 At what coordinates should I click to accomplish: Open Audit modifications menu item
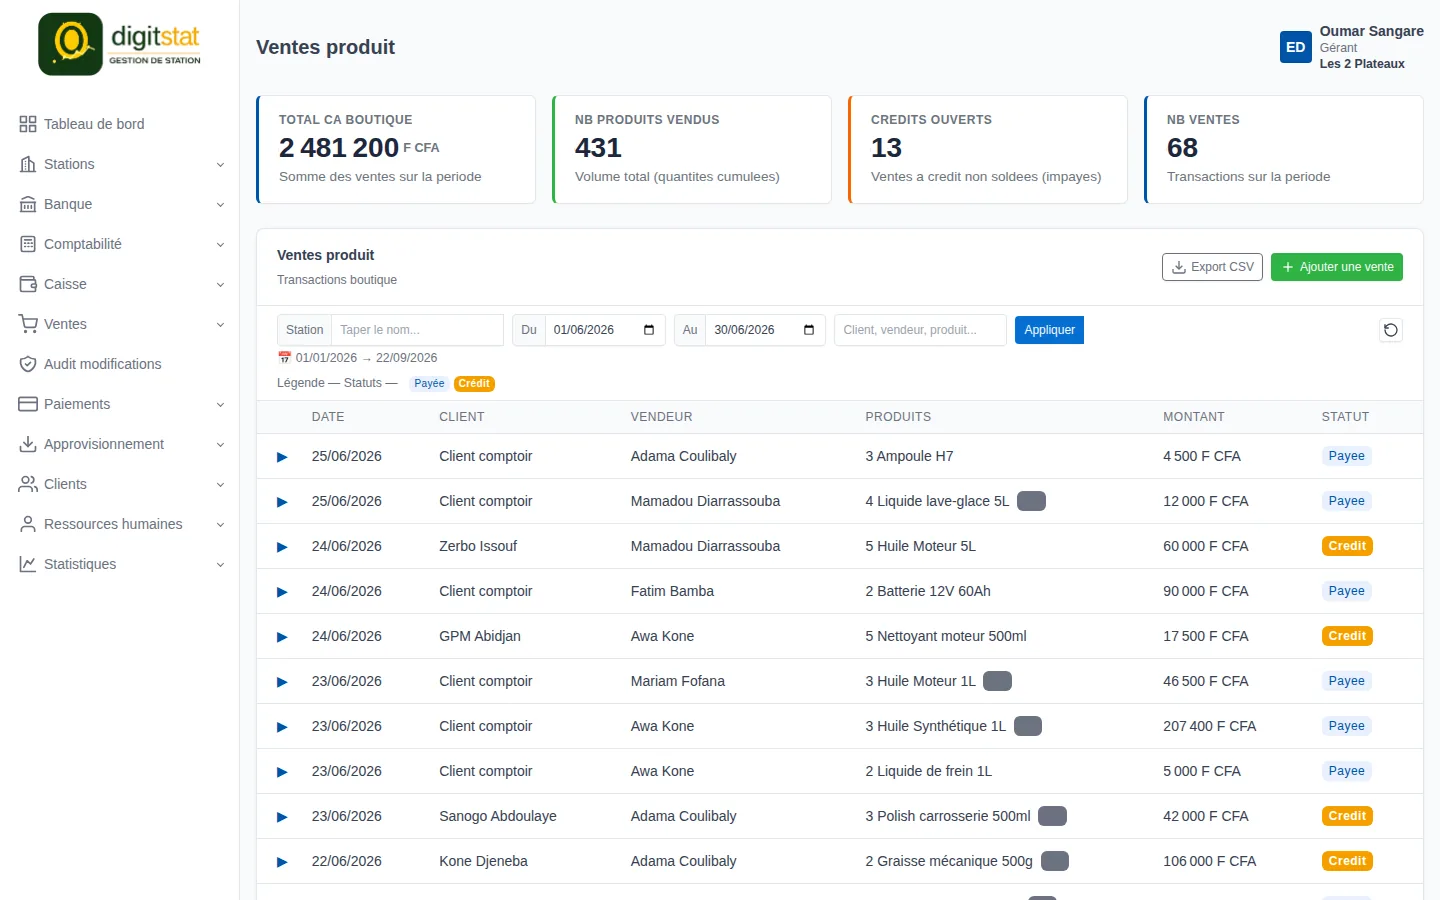(x=120, y=364)
